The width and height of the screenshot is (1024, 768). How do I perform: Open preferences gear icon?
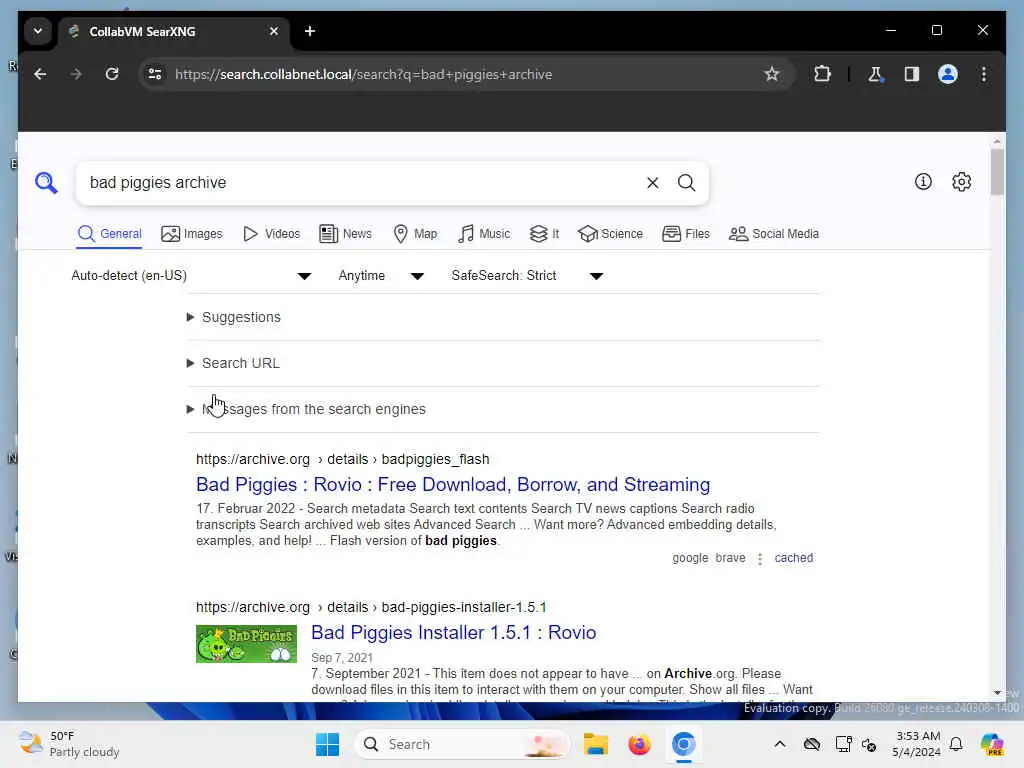pyautogui.click(x=961, y=182)
